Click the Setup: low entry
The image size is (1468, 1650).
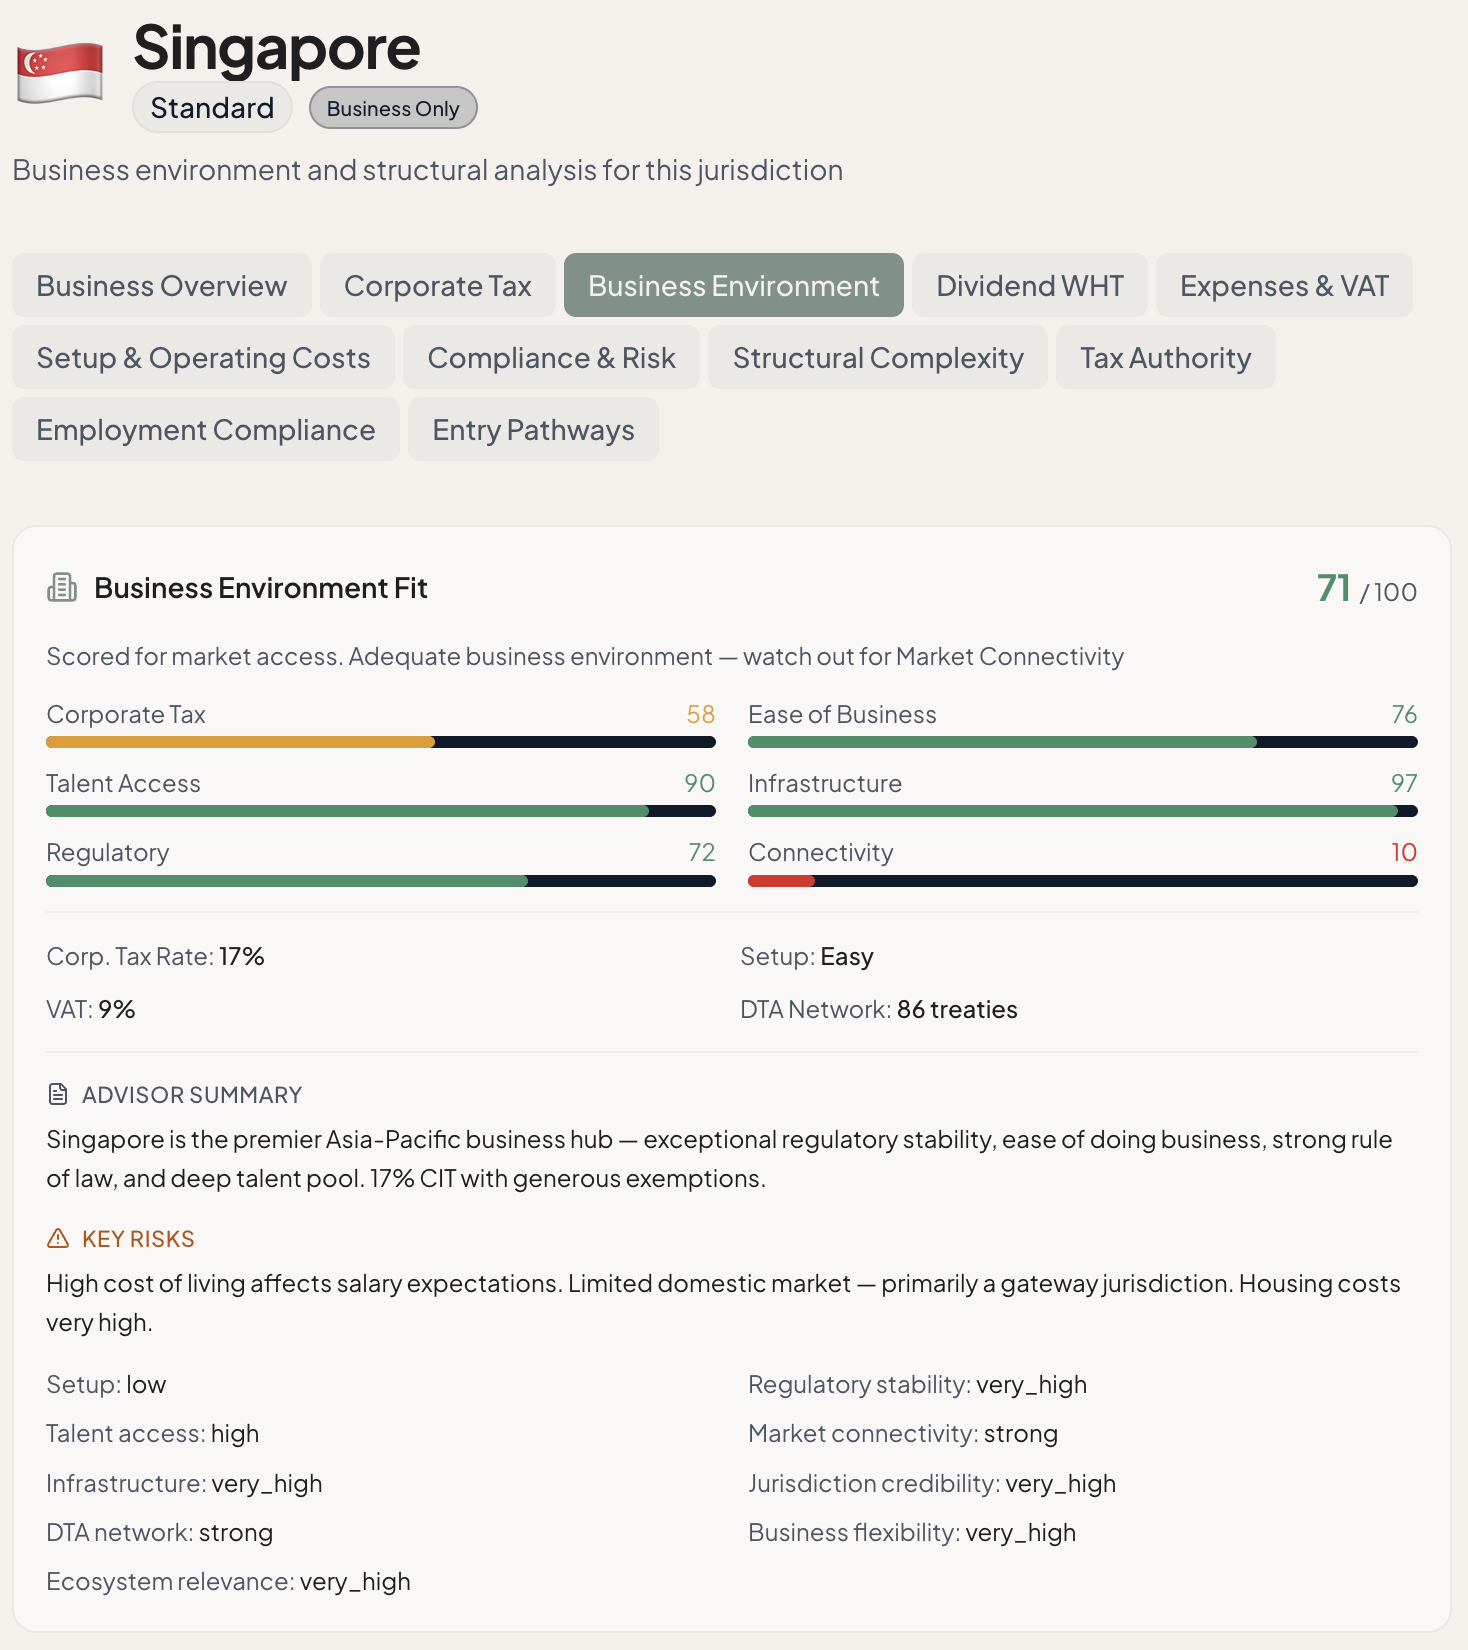coord(106,1384)
